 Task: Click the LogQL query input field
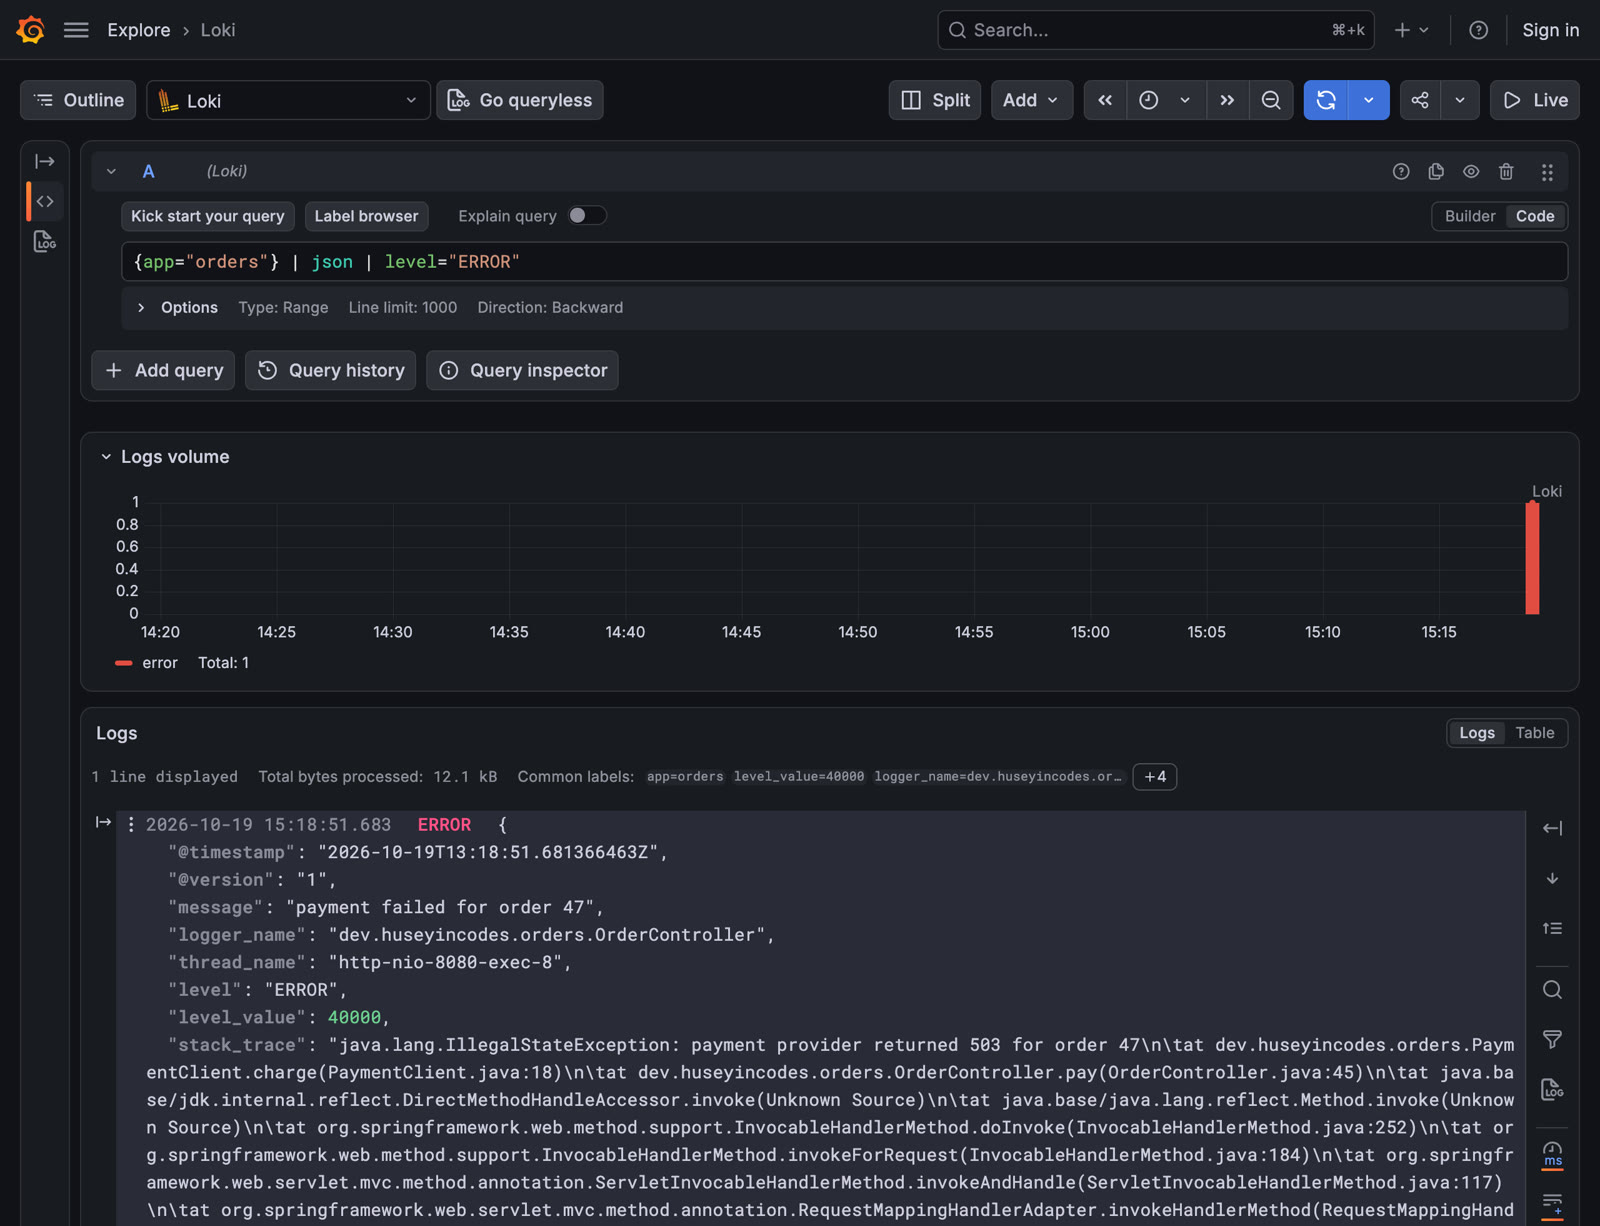click(x=845, y=262)
